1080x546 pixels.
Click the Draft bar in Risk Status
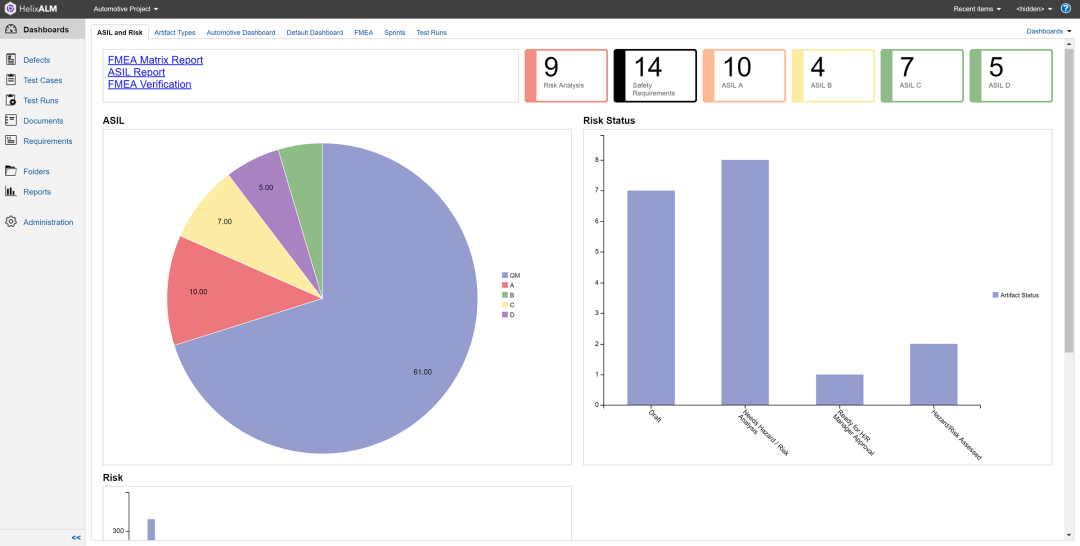pyautogui.click(x=651, y=297)
